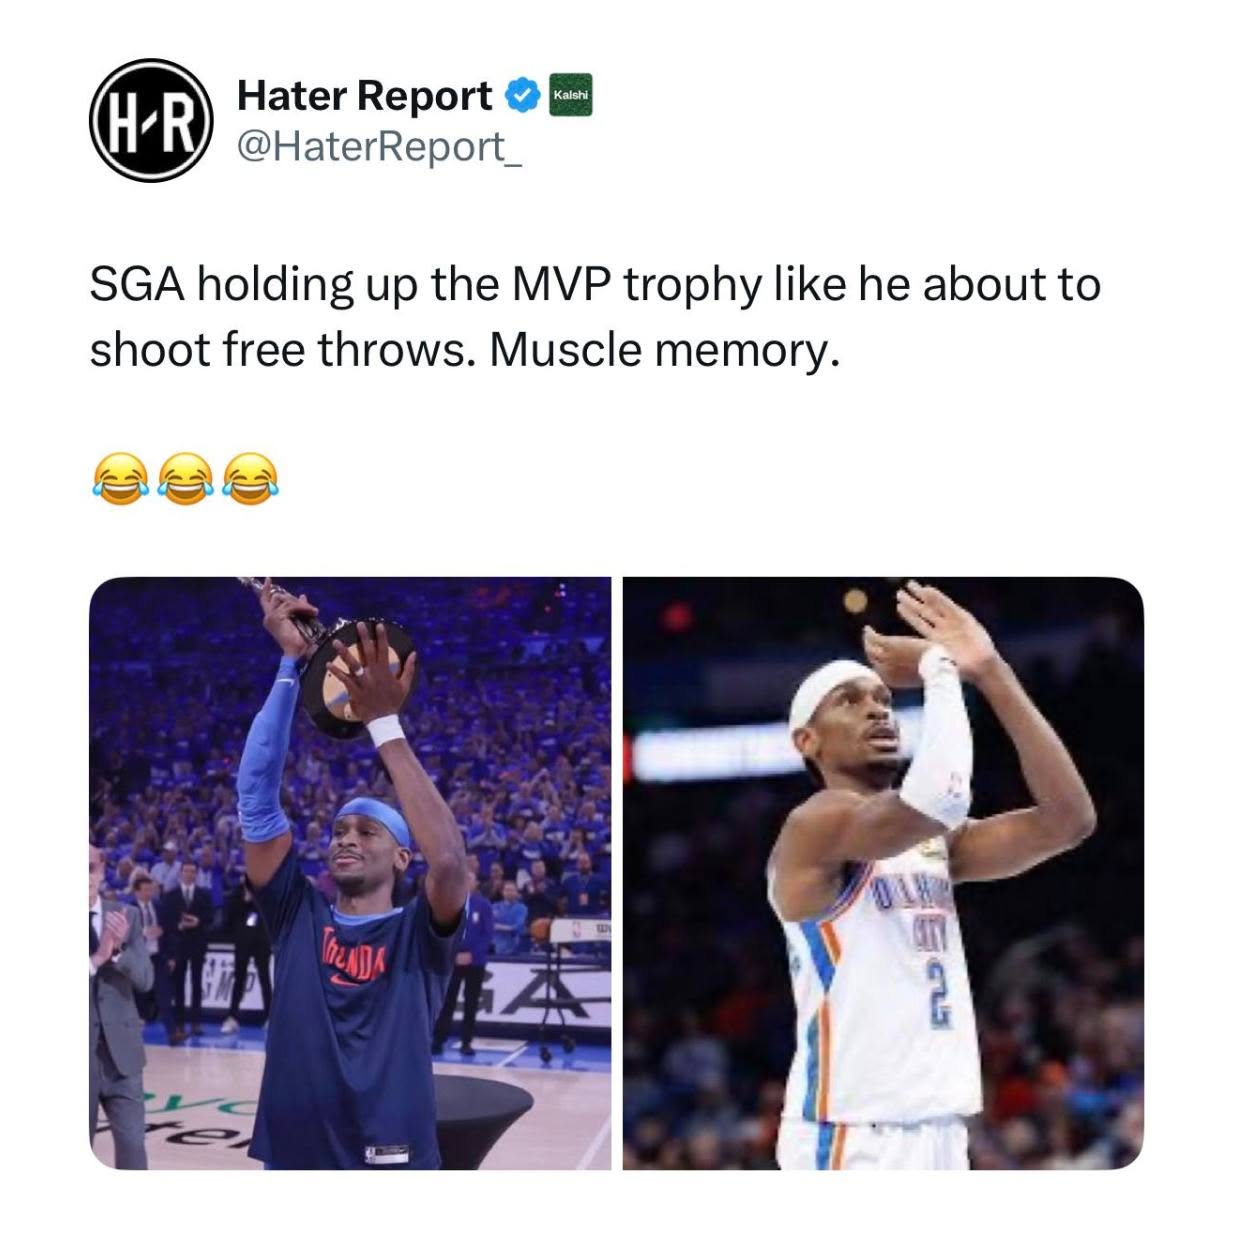Click the blue headband in left photo

(373, 818)
